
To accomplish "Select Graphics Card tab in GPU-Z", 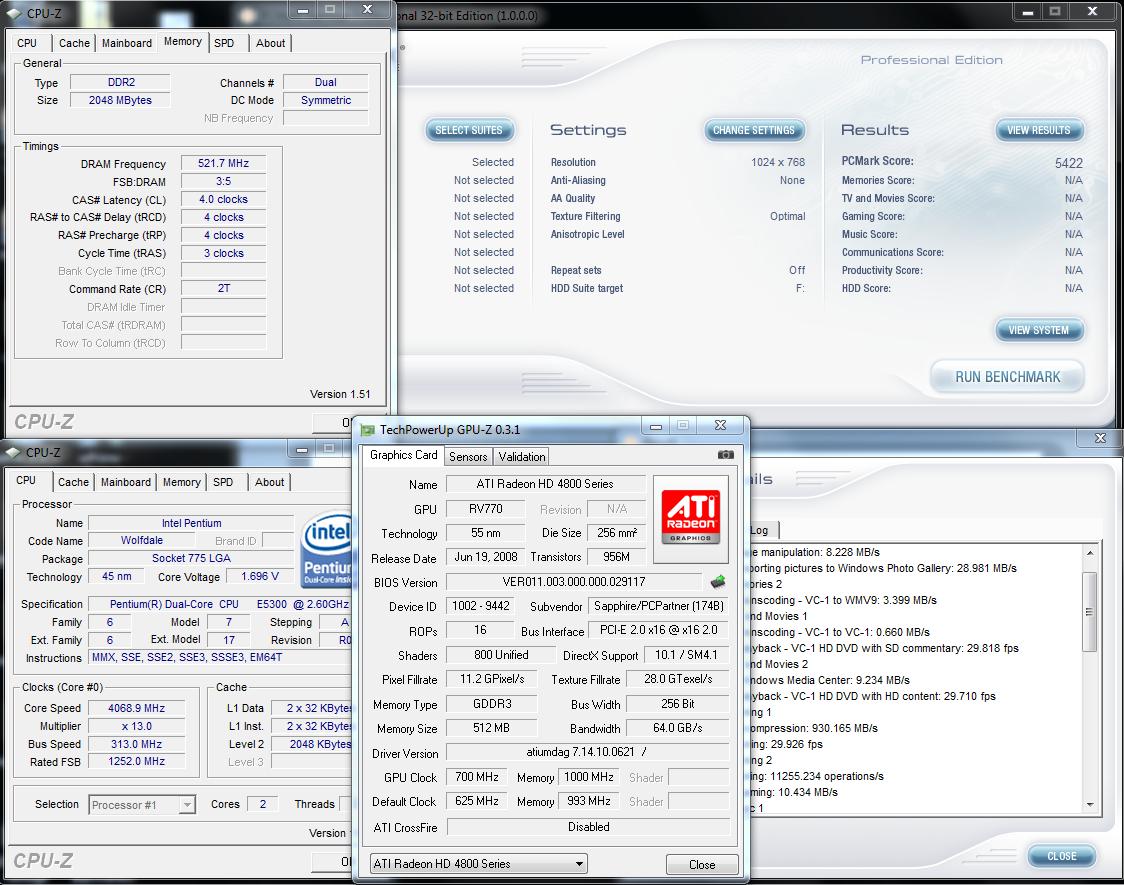I will pyautogui.click(x=404, y=455).
